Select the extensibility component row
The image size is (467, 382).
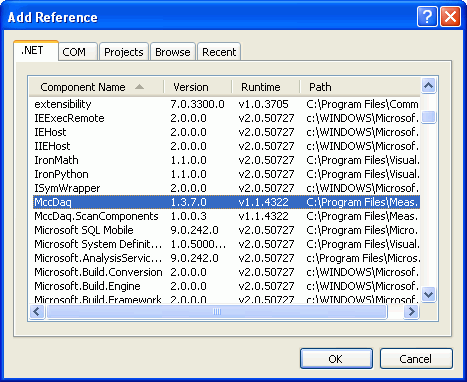226,104
